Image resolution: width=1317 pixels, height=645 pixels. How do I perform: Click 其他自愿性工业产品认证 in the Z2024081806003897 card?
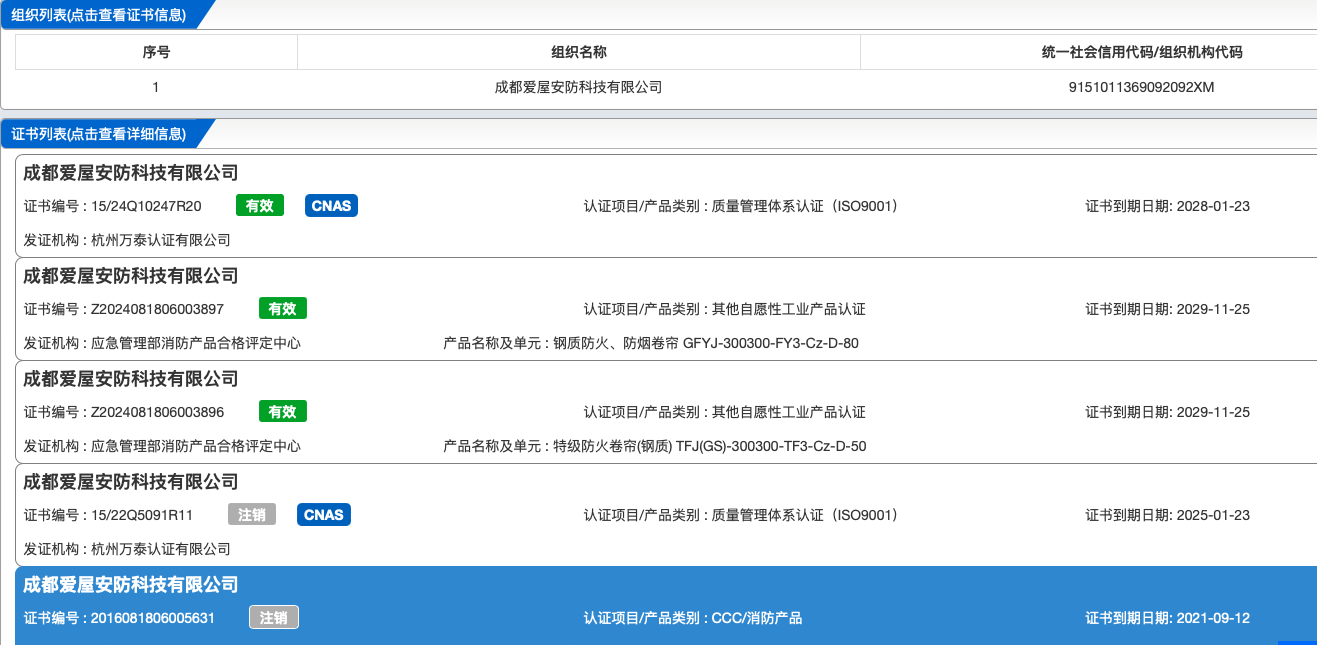[x=788, y=309]
